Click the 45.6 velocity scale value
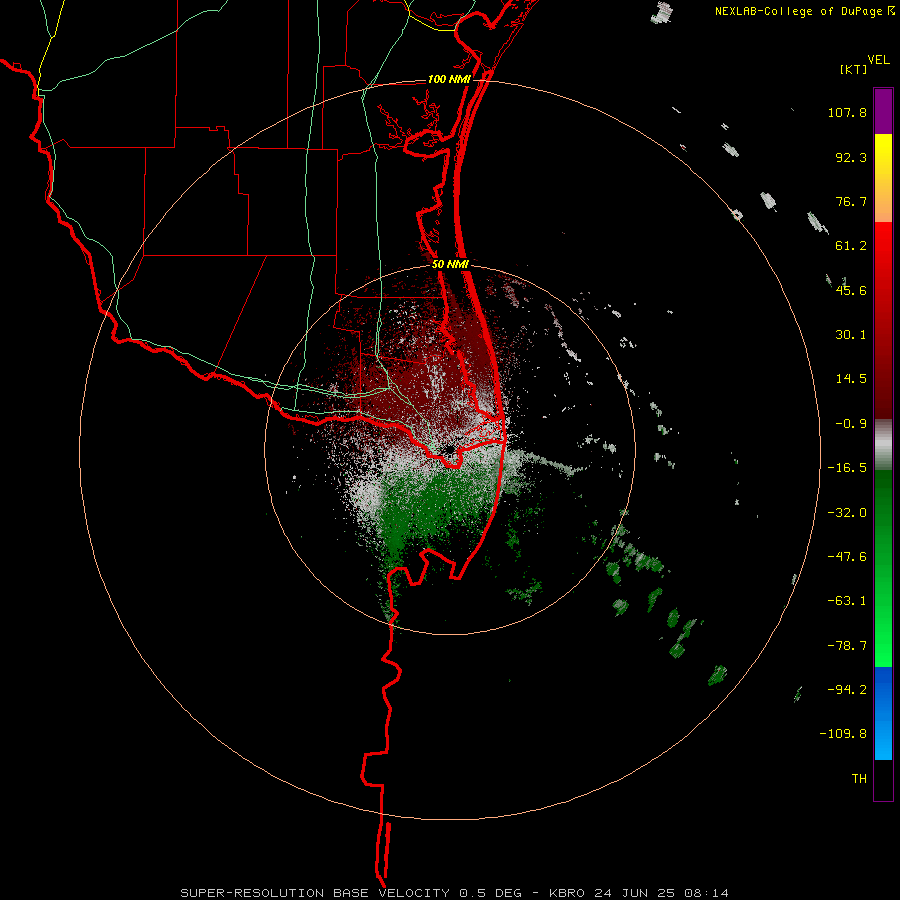The width and height of the screenshot is (900, 900). [x=851, y=290]
